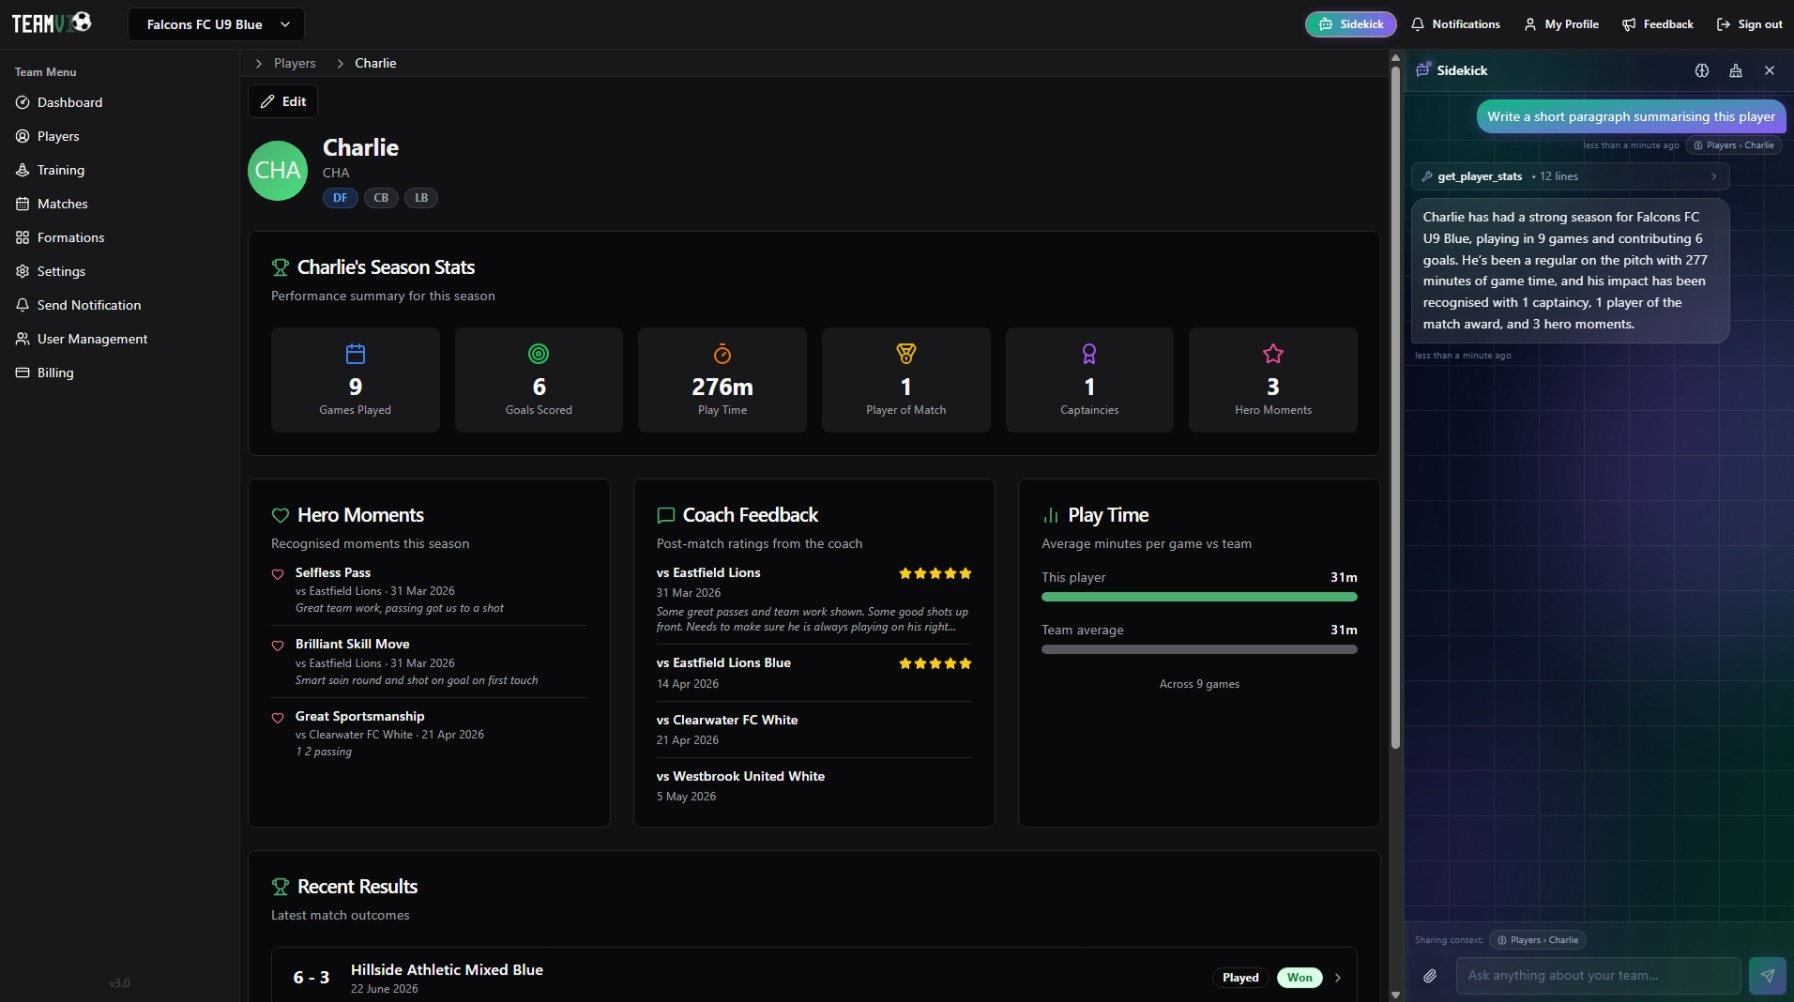Image resolution: width=1794 pixels, height=1002 pixels.
Task: Click the This player green progress bar
Action: pyautogui.click(x=1199, y=597)
